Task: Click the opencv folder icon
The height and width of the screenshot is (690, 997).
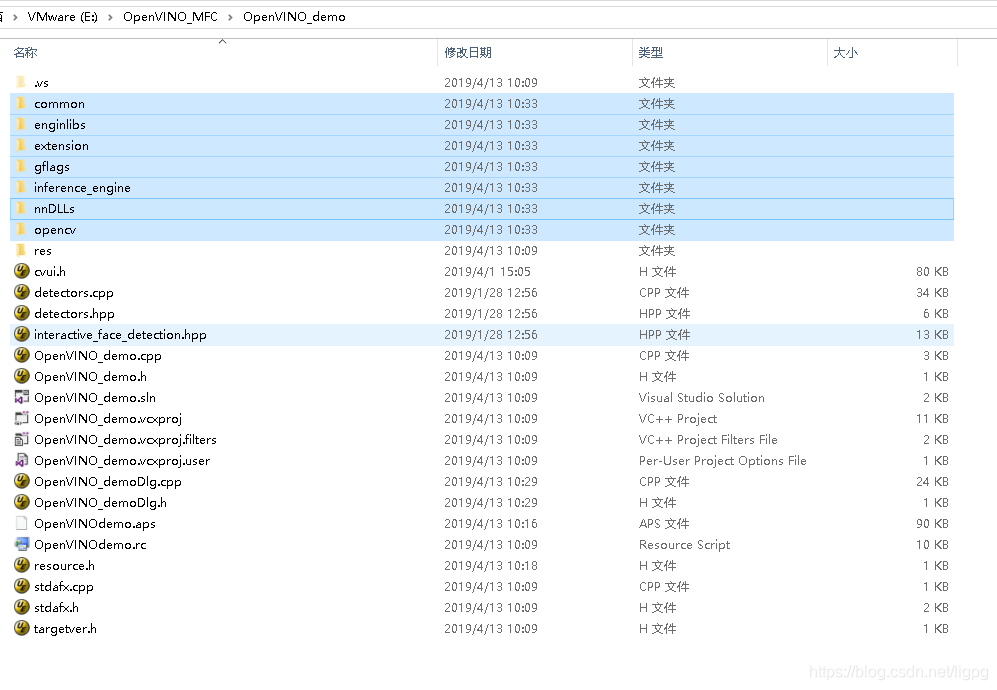Action: 21,229
